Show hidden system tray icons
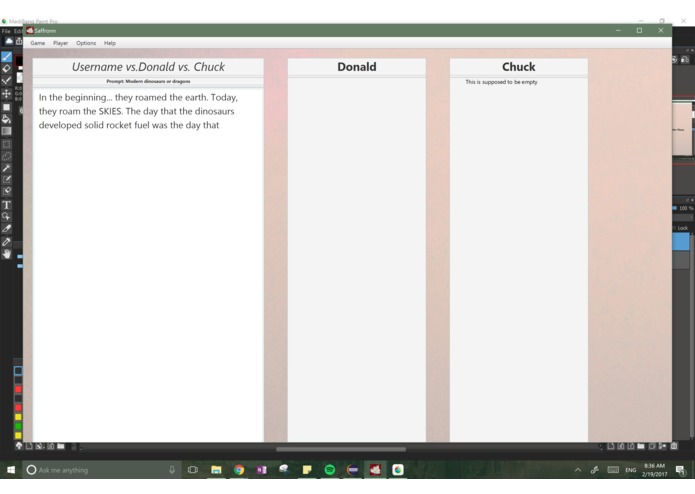695x494 pixels. coord(578,470)
